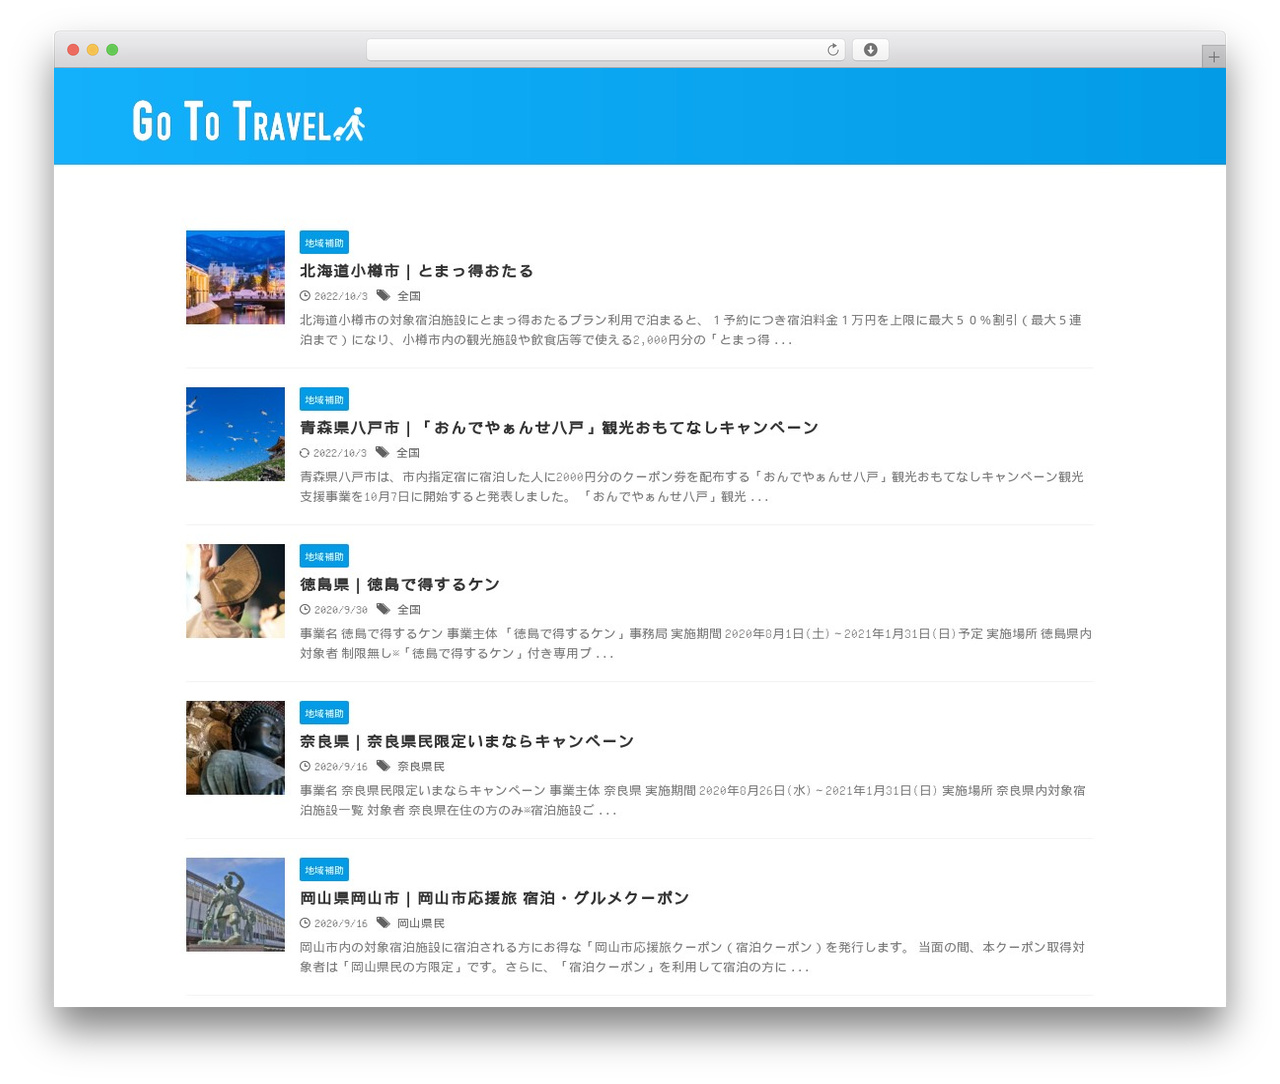Focus the browser address bar
Viewport: 1280px width, 1084px height.
(605, 50)
